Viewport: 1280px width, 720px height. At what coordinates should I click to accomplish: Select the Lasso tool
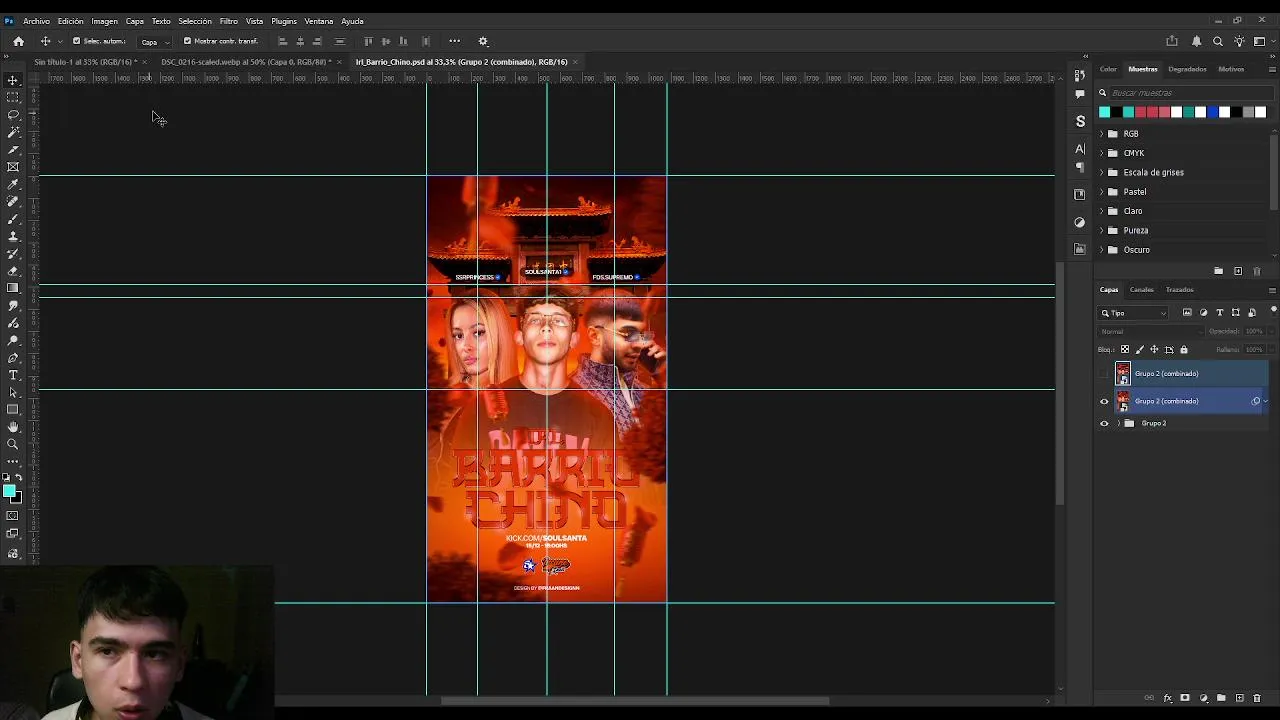tap(13, 115)
